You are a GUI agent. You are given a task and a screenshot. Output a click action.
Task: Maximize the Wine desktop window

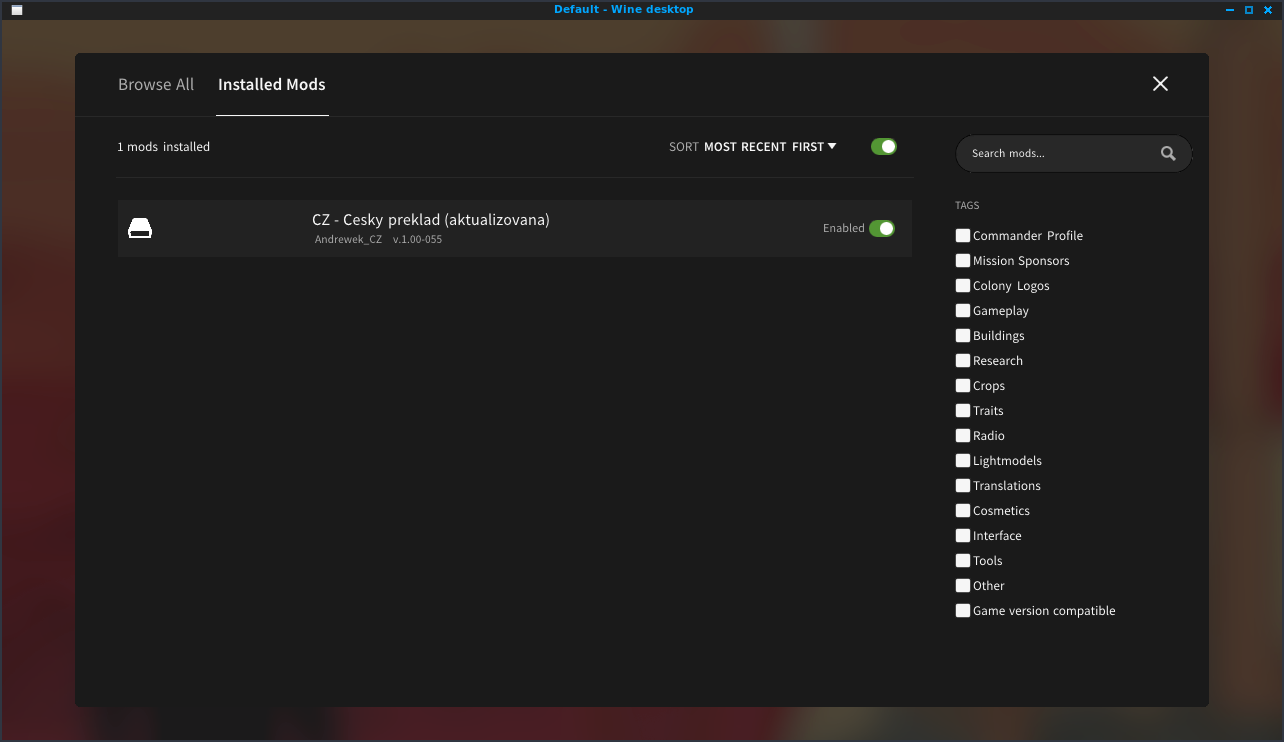(x=1248, y=10)
